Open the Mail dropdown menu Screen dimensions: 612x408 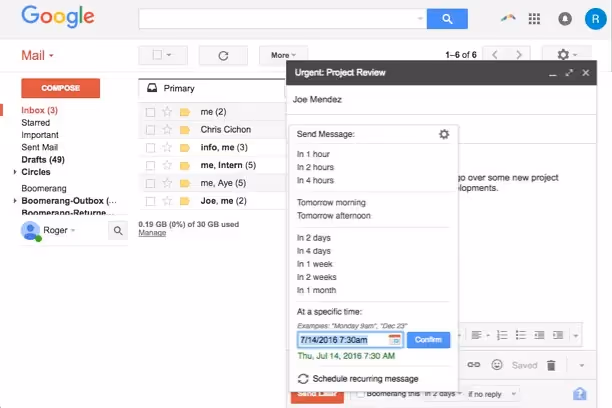point(37,55)
